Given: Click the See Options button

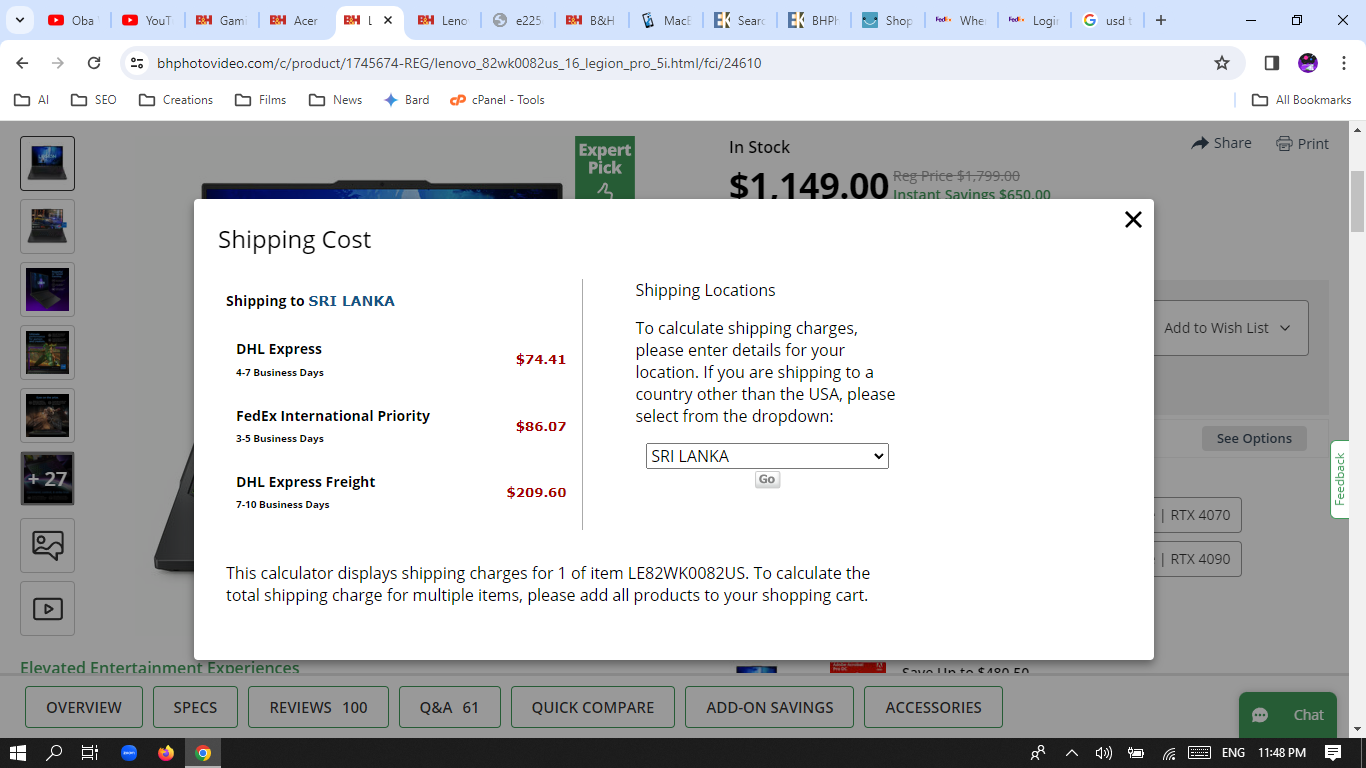Looking at the screenshot, I should [x=1254, y=438].
